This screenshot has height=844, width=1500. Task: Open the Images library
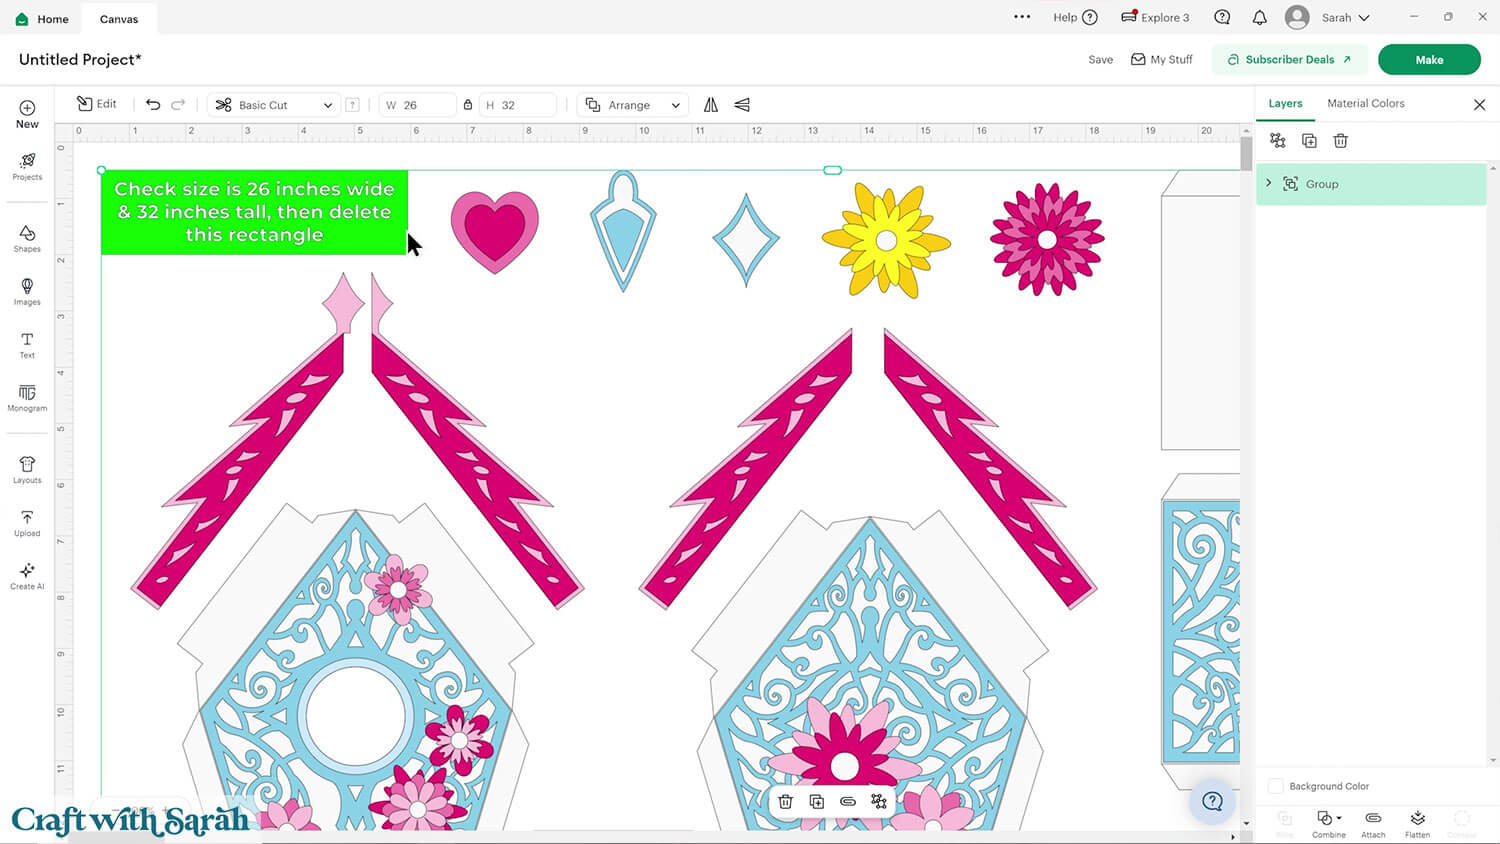click(27, 291)
